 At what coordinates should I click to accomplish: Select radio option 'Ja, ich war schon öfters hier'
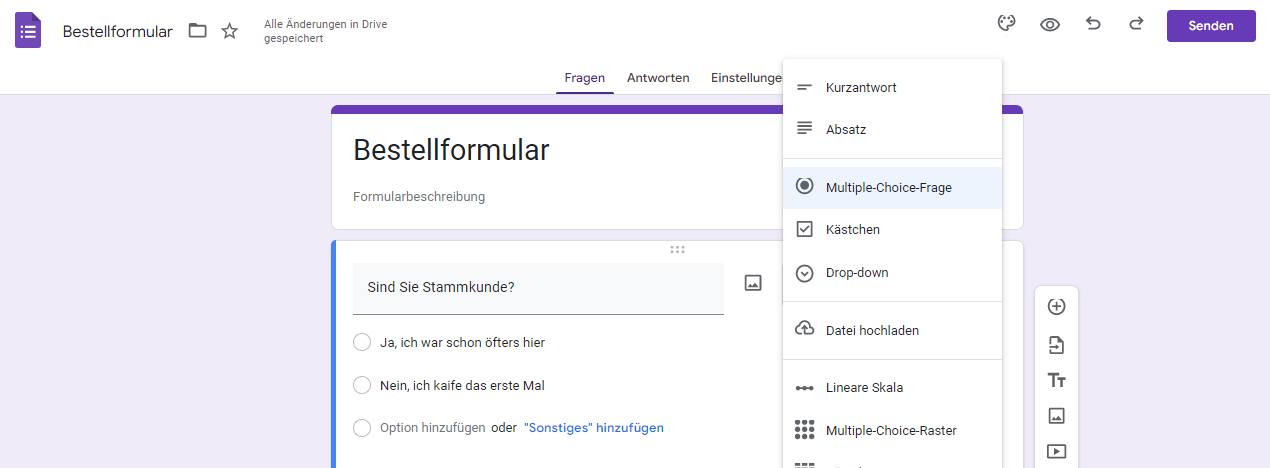click(x=362, y=343)
